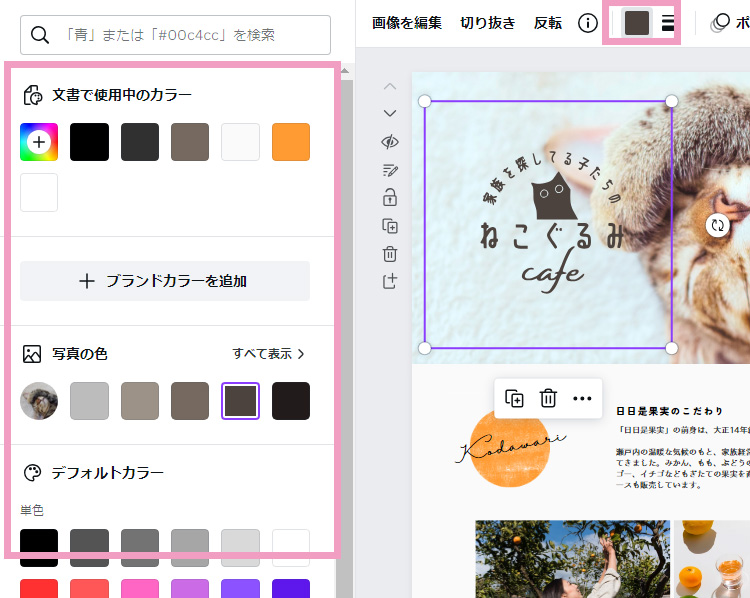Duplicate the element from floating toolbar
The image size is (750, 598).
pos(514,399)
